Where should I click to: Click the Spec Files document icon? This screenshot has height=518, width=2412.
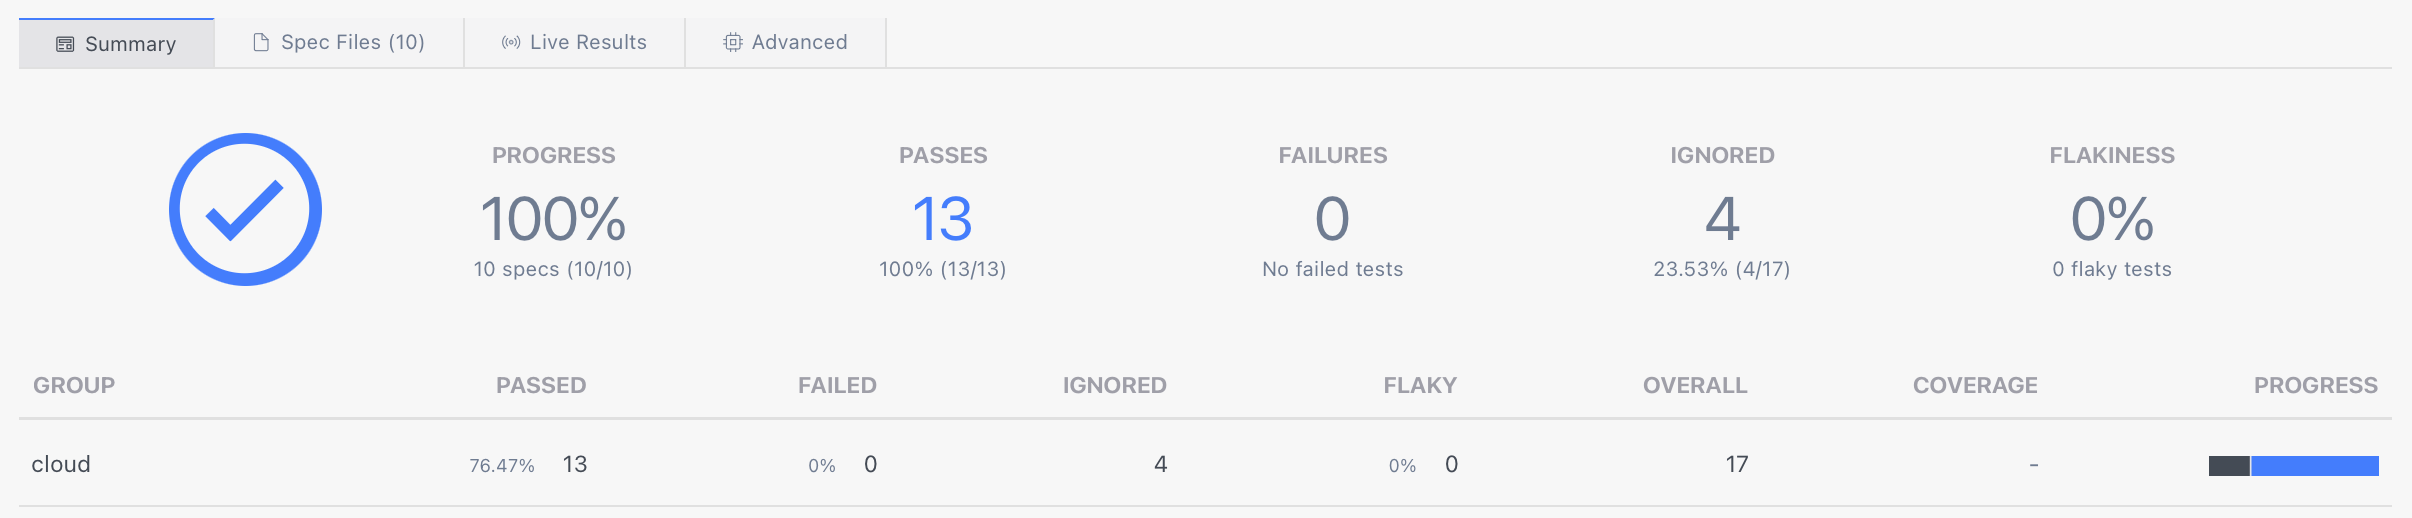tap(261, 42)
